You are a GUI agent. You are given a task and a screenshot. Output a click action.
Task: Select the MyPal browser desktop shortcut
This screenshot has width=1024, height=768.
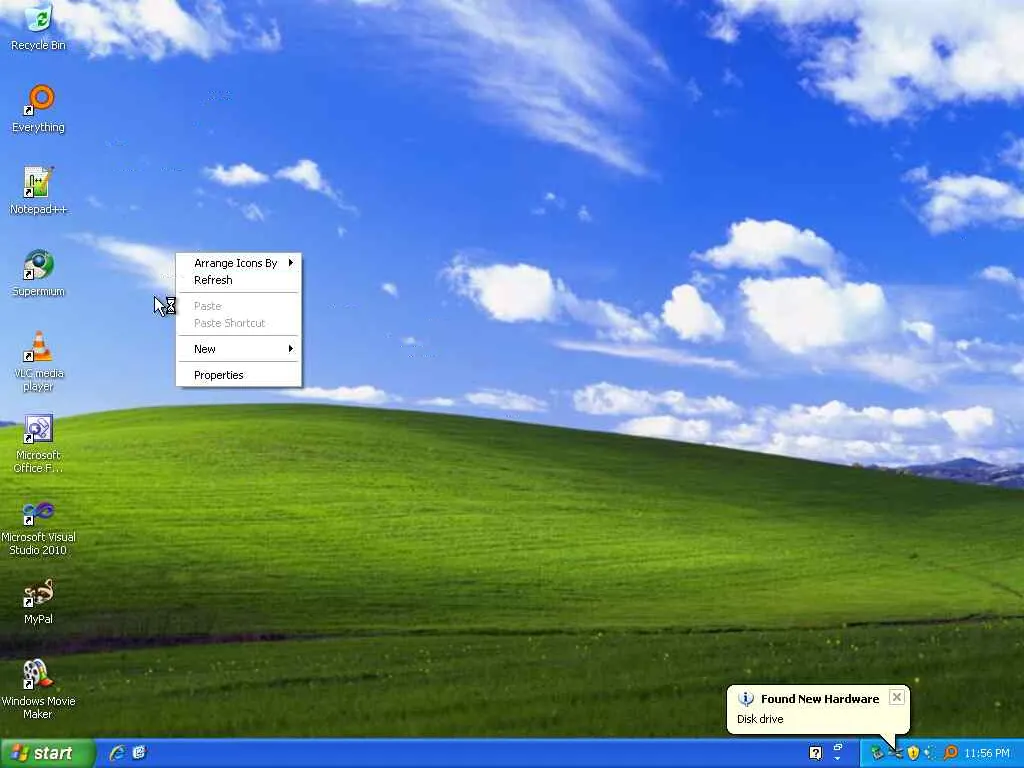click(39, 601)
